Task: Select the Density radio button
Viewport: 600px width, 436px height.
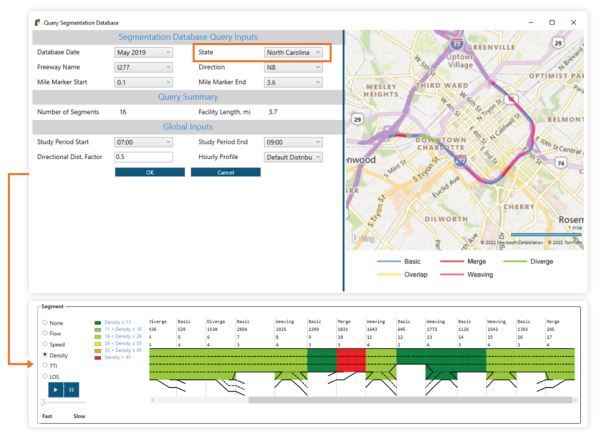Action: (x=44, y=355)
